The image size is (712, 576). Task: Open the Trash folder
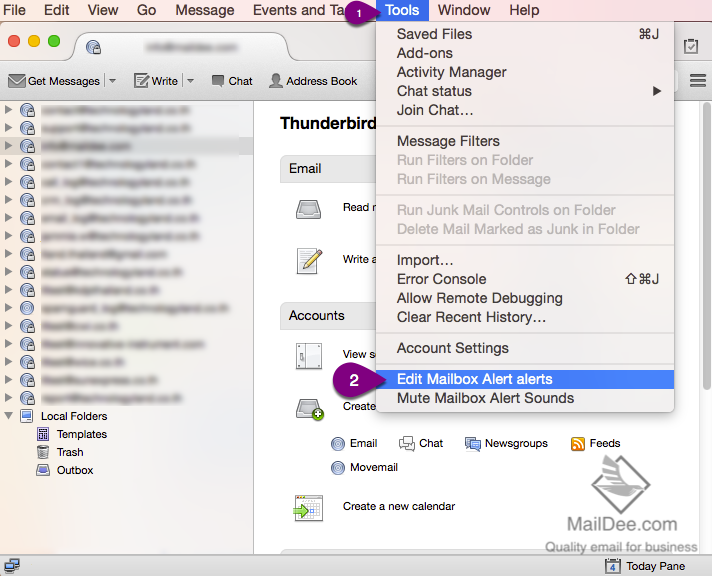(x=70, y=452)
